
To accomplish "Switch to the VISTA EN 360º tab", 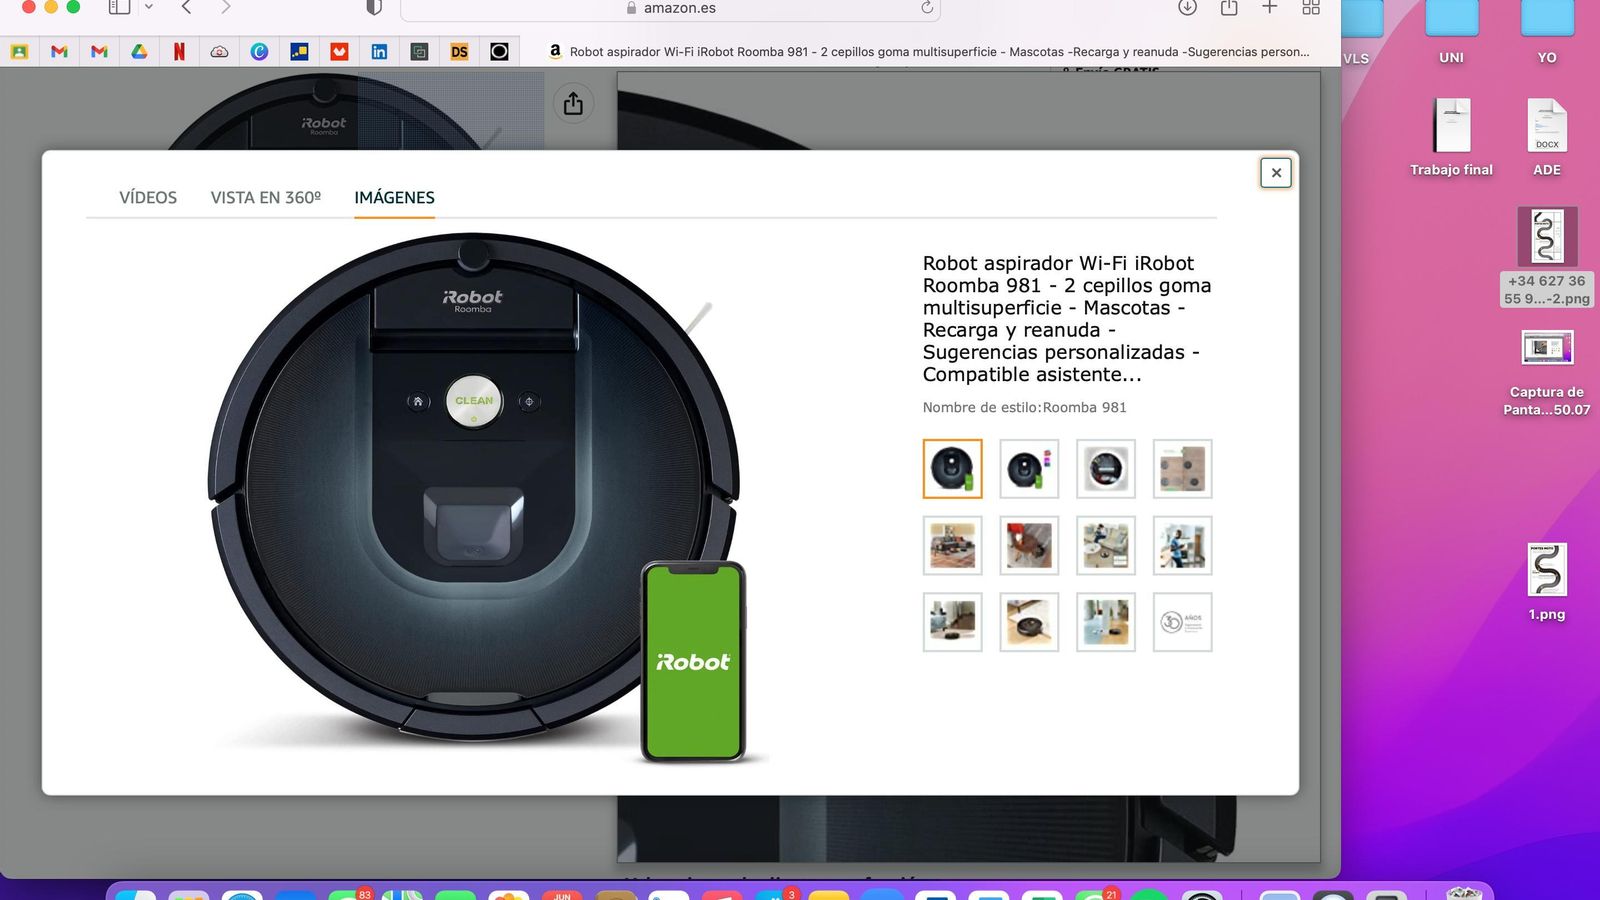I will click(266, 197).
